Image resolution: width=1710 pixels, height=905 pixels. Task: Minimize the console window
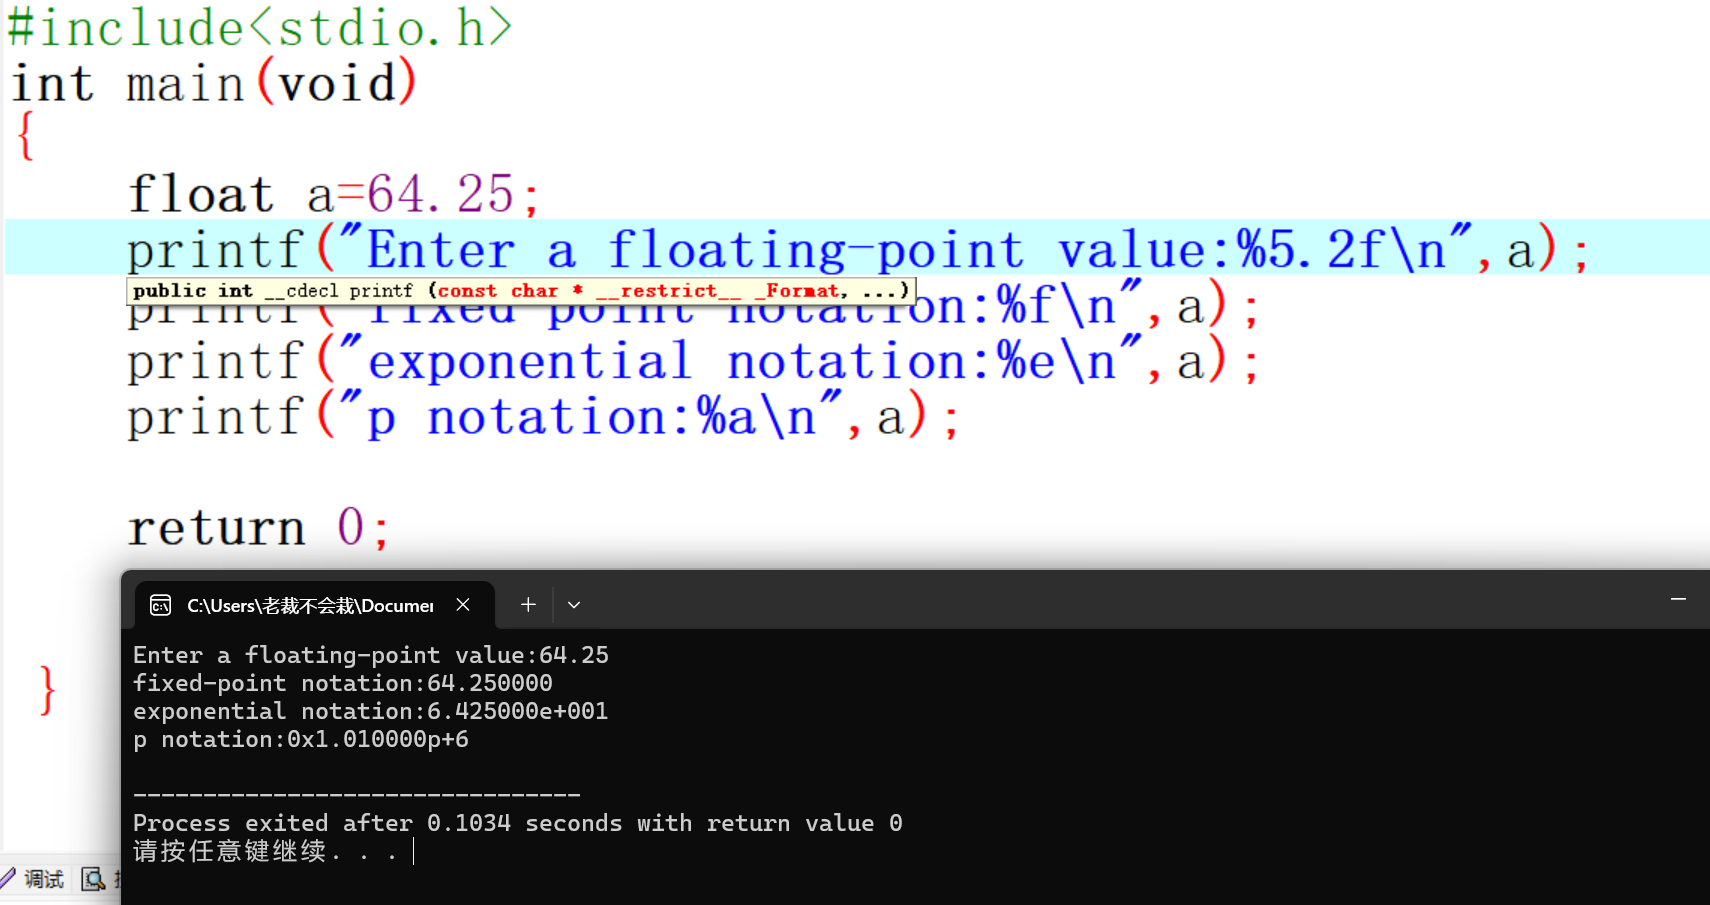point(1678,599)
